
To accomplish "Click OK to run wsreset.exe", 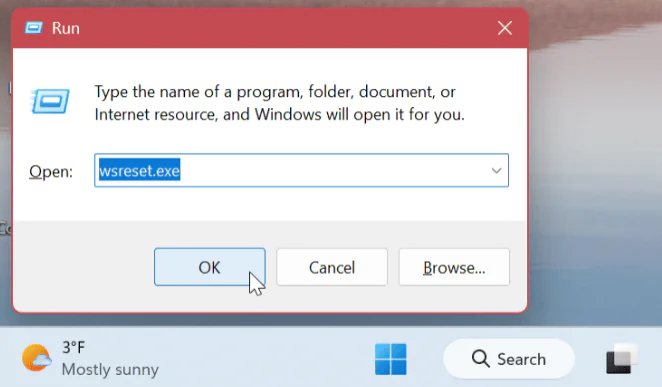I will point(209,267).
